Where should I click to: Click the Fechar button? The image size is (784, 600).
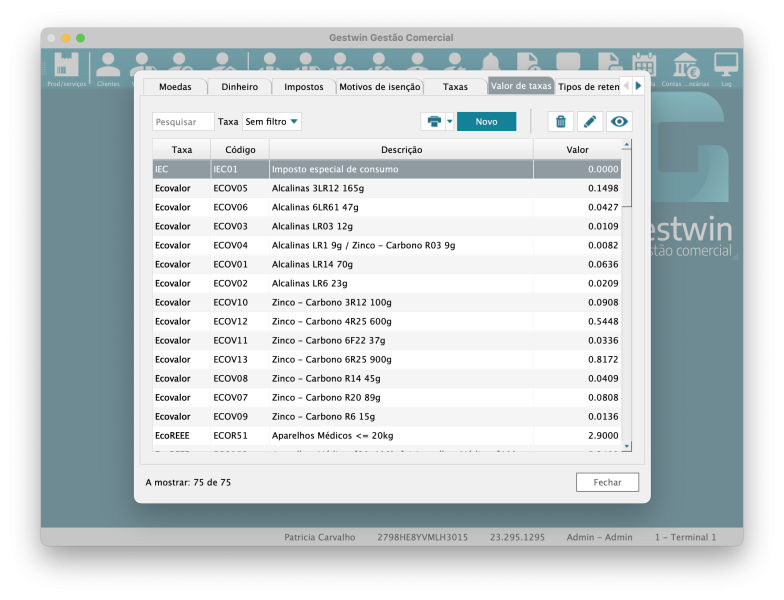(x=607, y=482)
